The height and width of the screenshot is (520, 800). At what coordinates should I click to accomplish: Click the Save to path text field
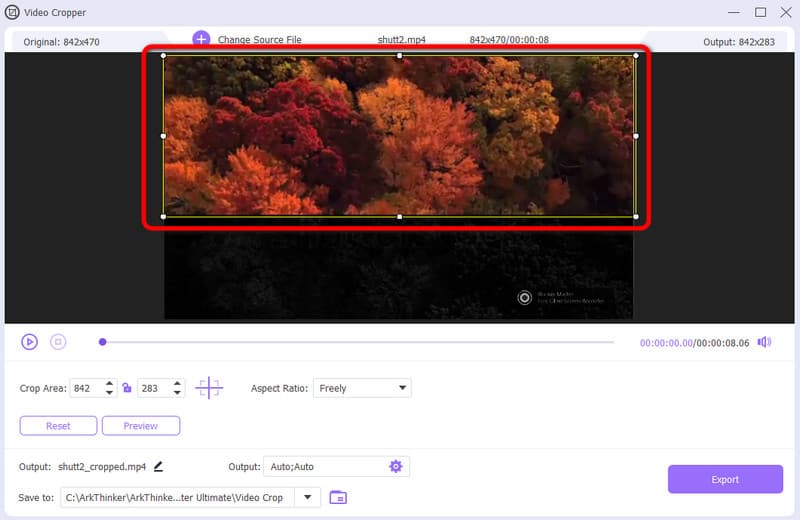point(177,497)
